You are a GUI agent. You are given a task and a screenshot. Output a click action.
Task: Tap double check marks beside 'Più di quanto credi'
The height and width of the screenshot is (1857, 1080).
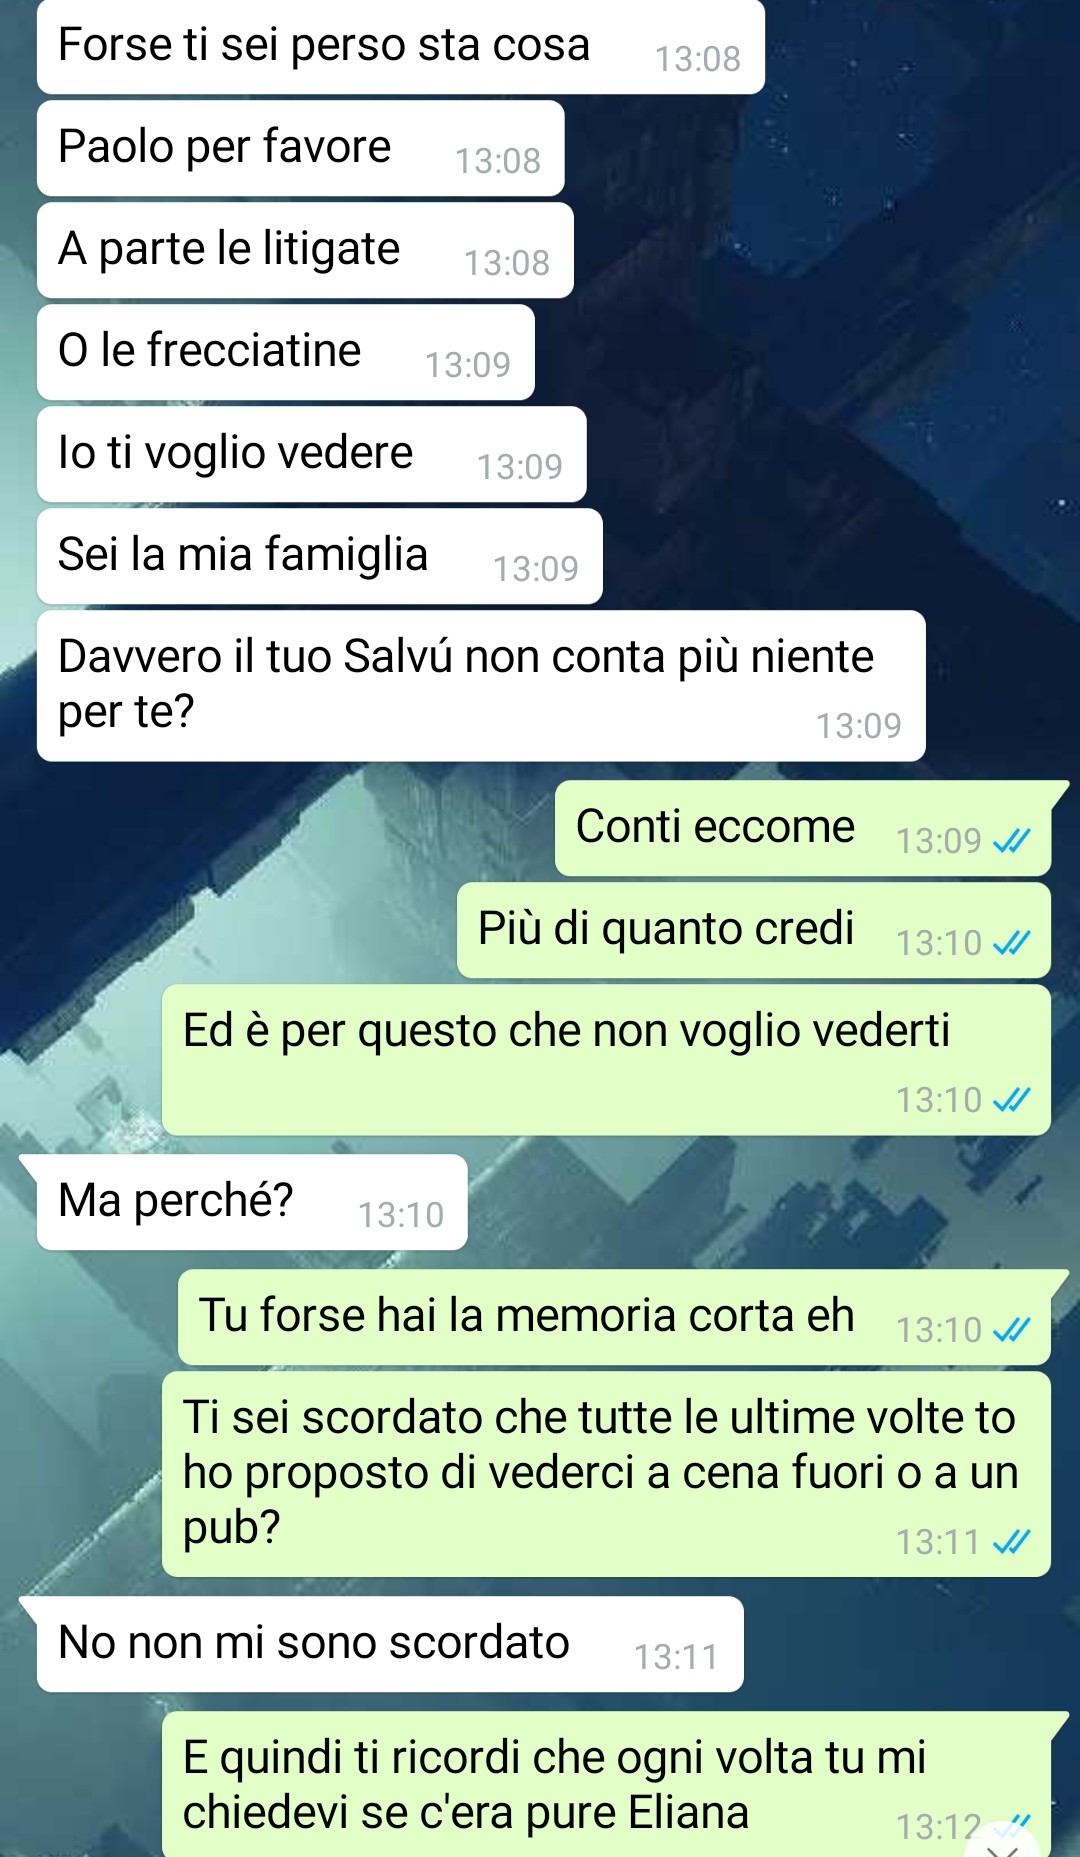(1011, 944)
